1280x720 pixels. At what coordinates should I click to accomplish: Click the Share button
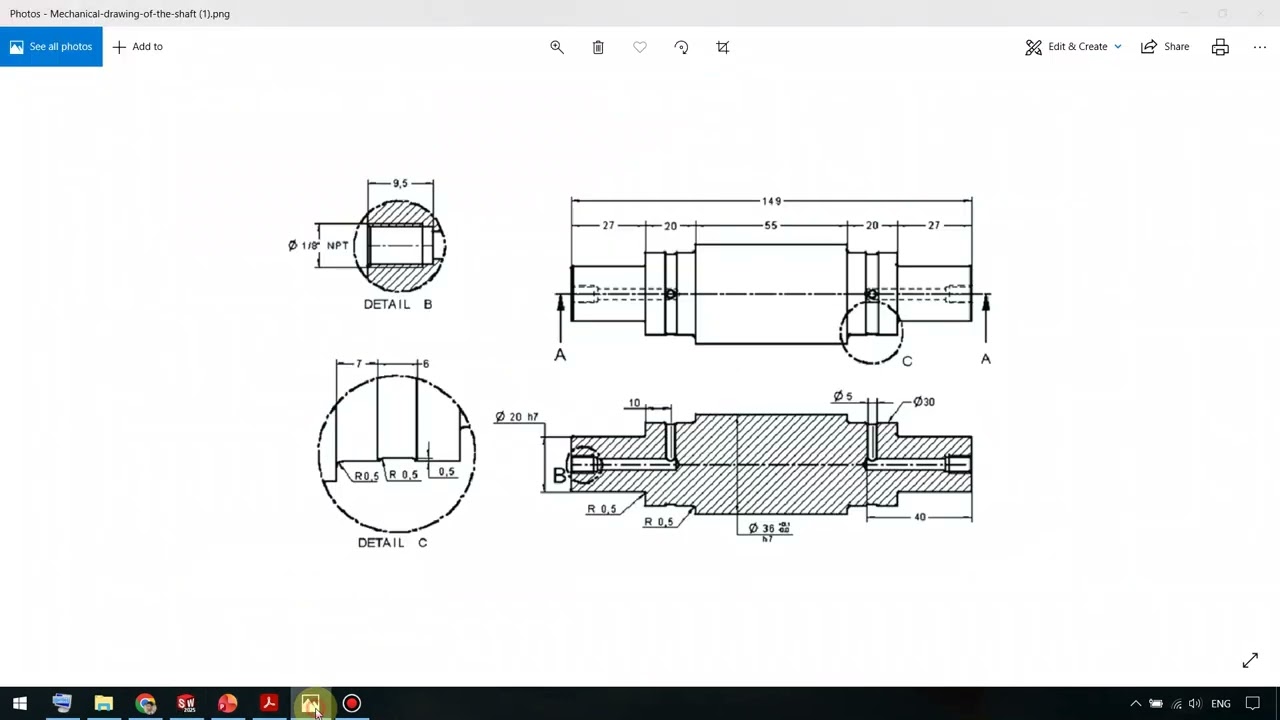tap(1165, 47)
